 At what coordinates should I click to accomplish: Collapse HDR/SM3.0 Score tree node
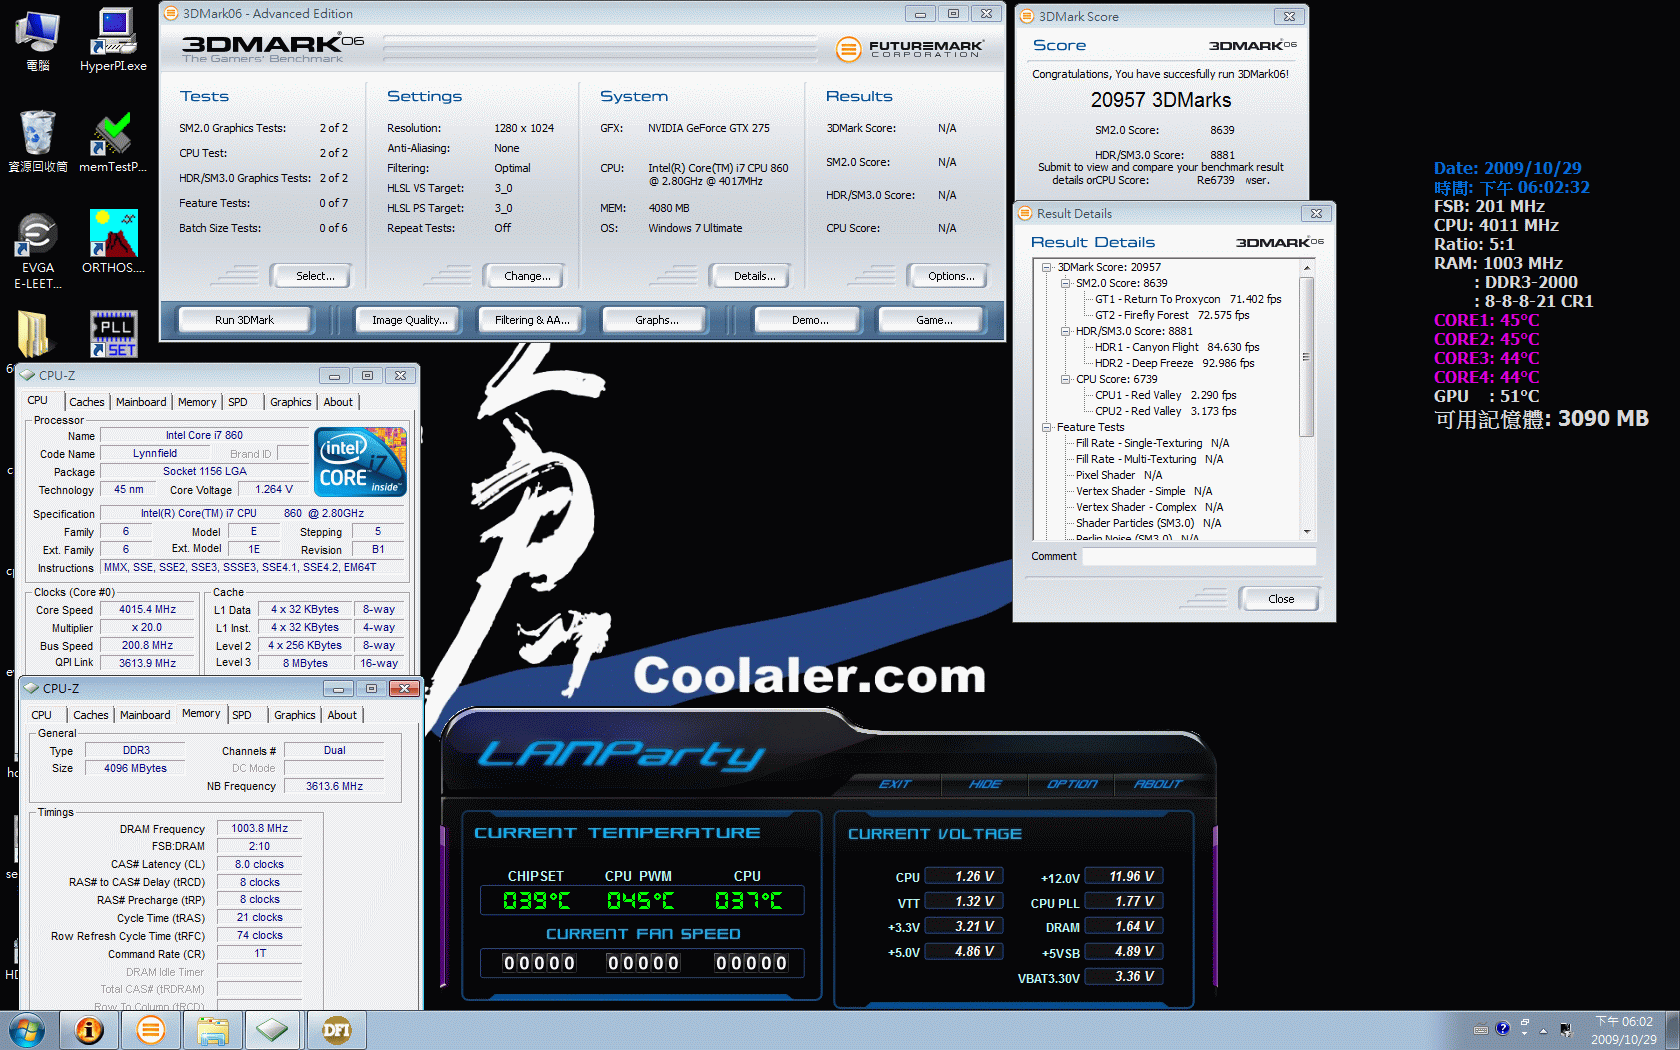click(1066, 331)
